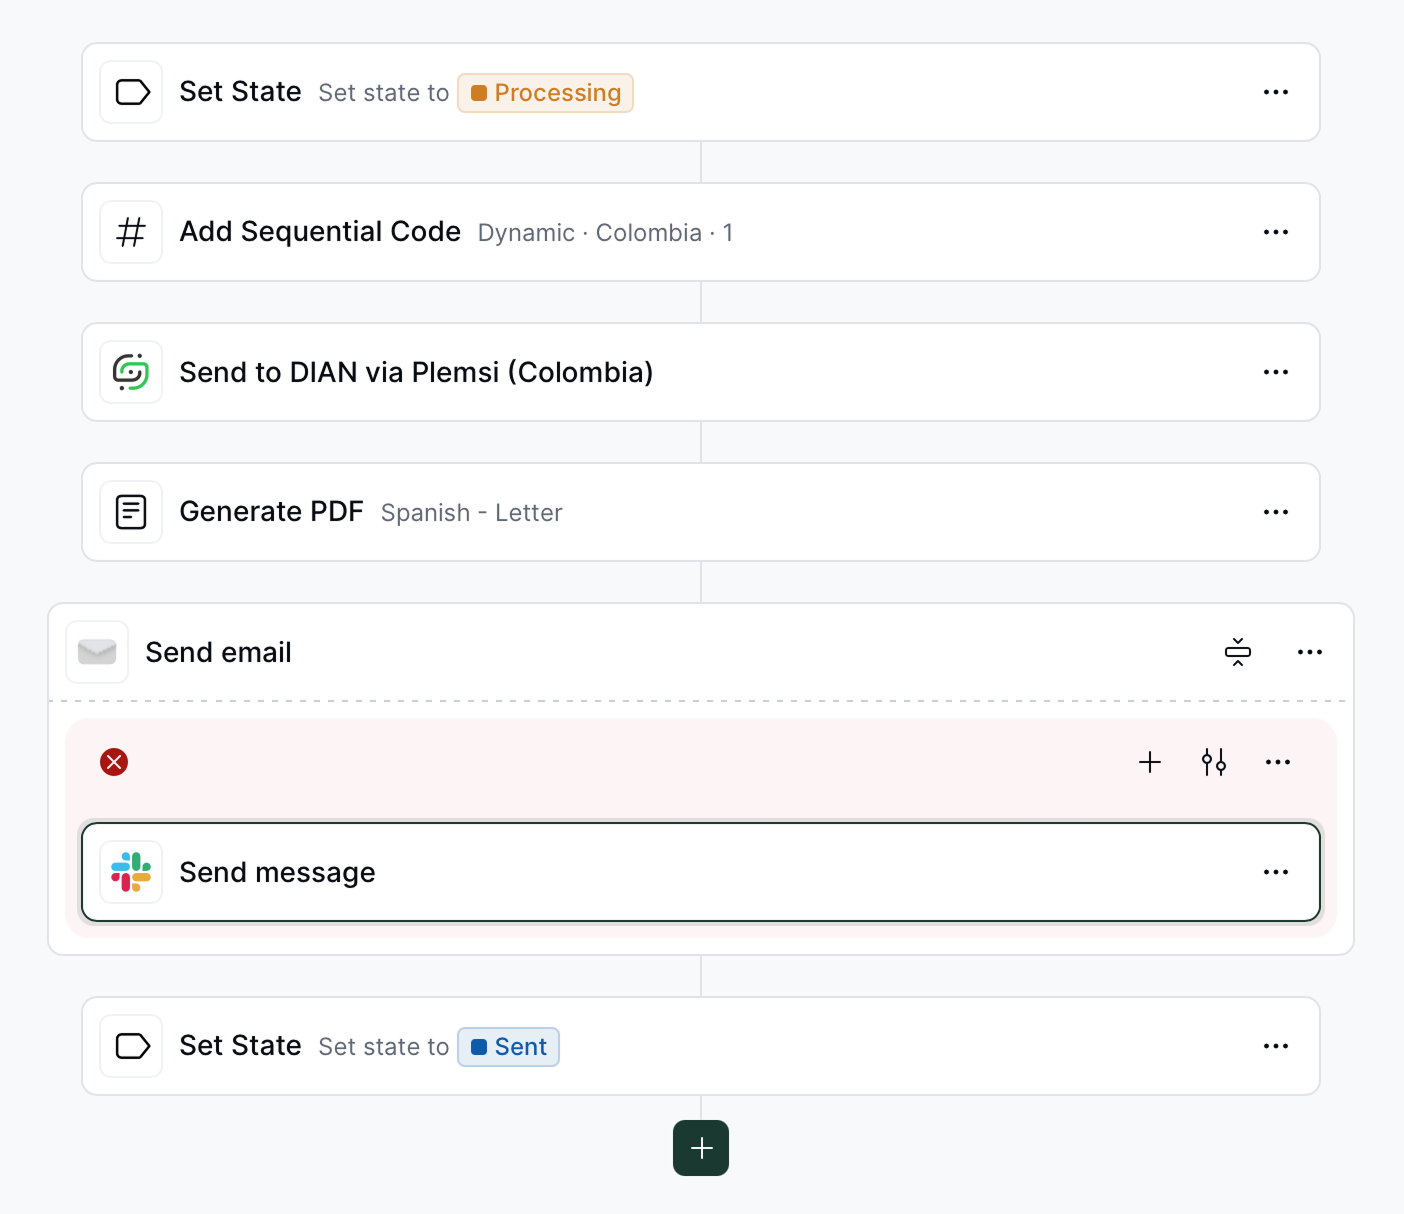Open options menu for Set State Processing
This screenshot has width=1404, height=1214.
pyautogui.click(x=1276, y=92)
